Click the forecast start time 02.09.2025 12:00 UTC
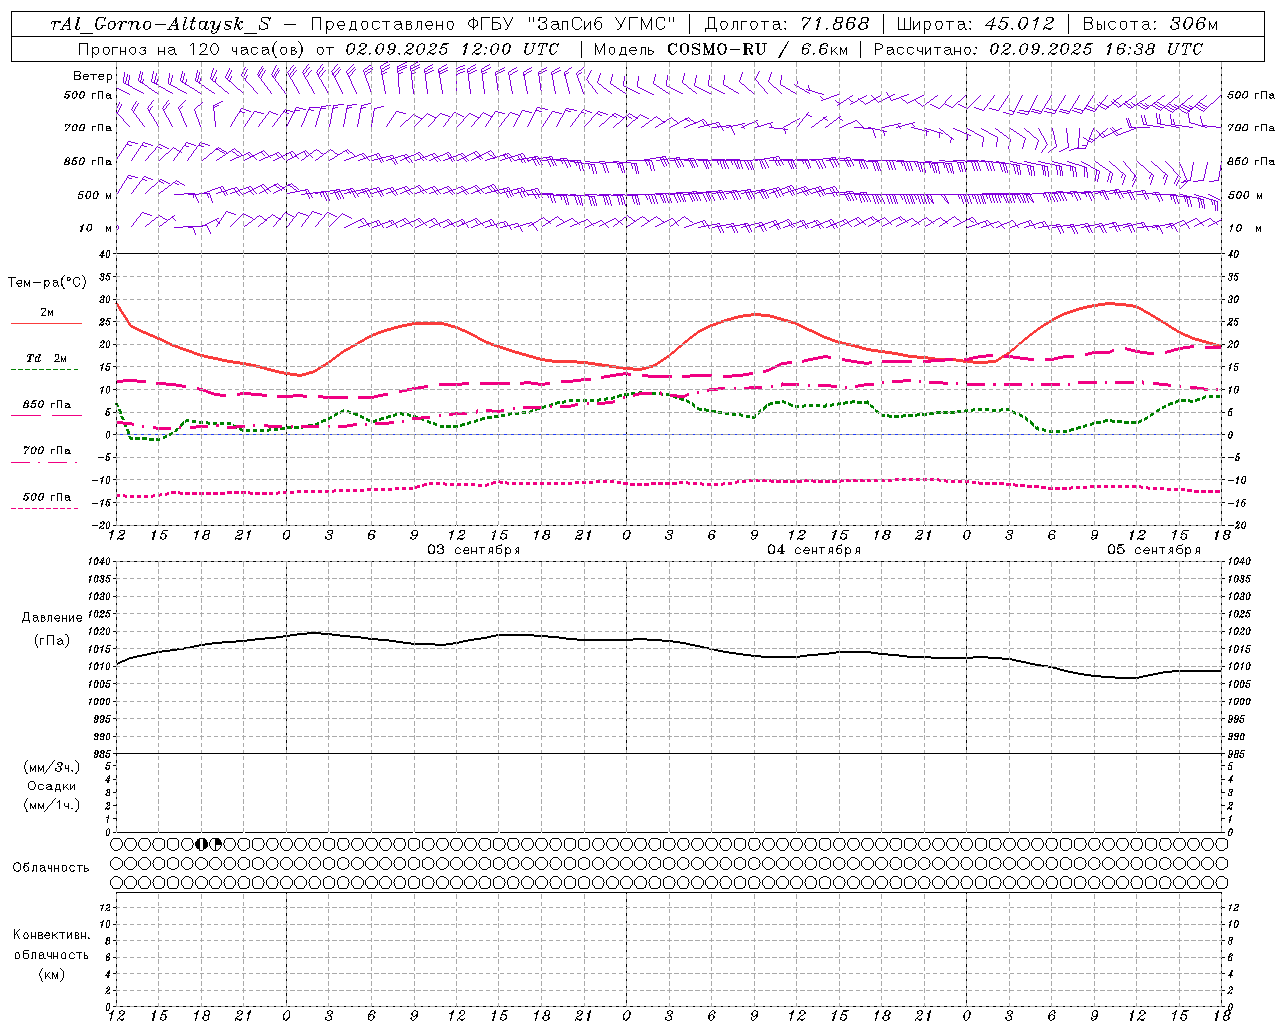This screenshot has width=1280, height=1024. [x=452, y=49]
